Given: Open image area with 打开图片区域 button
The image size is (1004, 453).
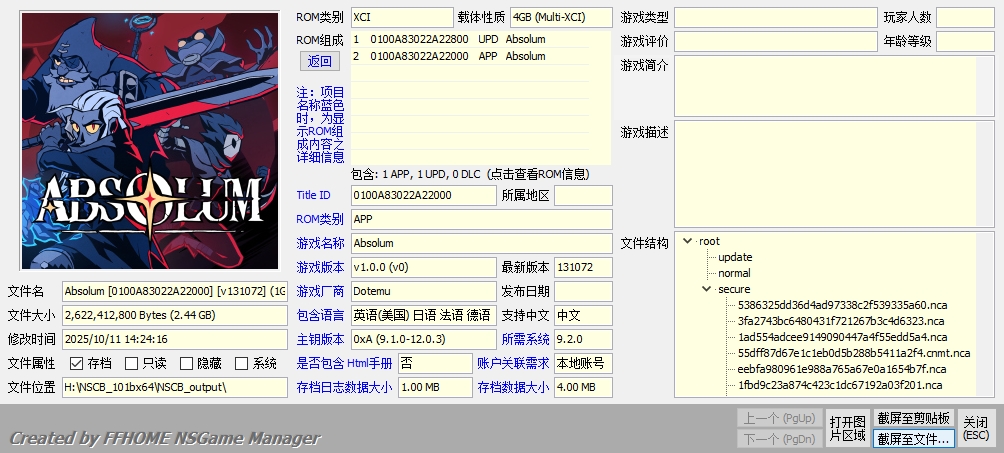Looking at the screenshot, I should click(846, 427).
